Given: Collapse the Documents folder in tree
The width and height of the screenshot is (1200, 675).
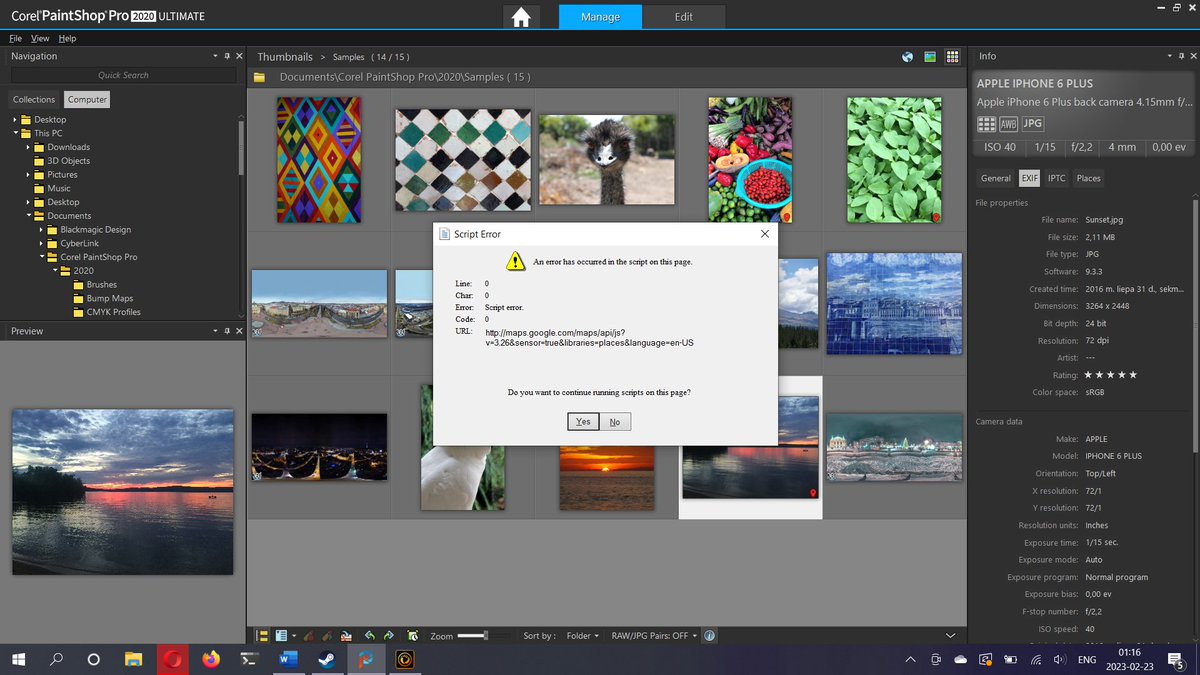Looking at the screenshot, I should pos(29,216).
